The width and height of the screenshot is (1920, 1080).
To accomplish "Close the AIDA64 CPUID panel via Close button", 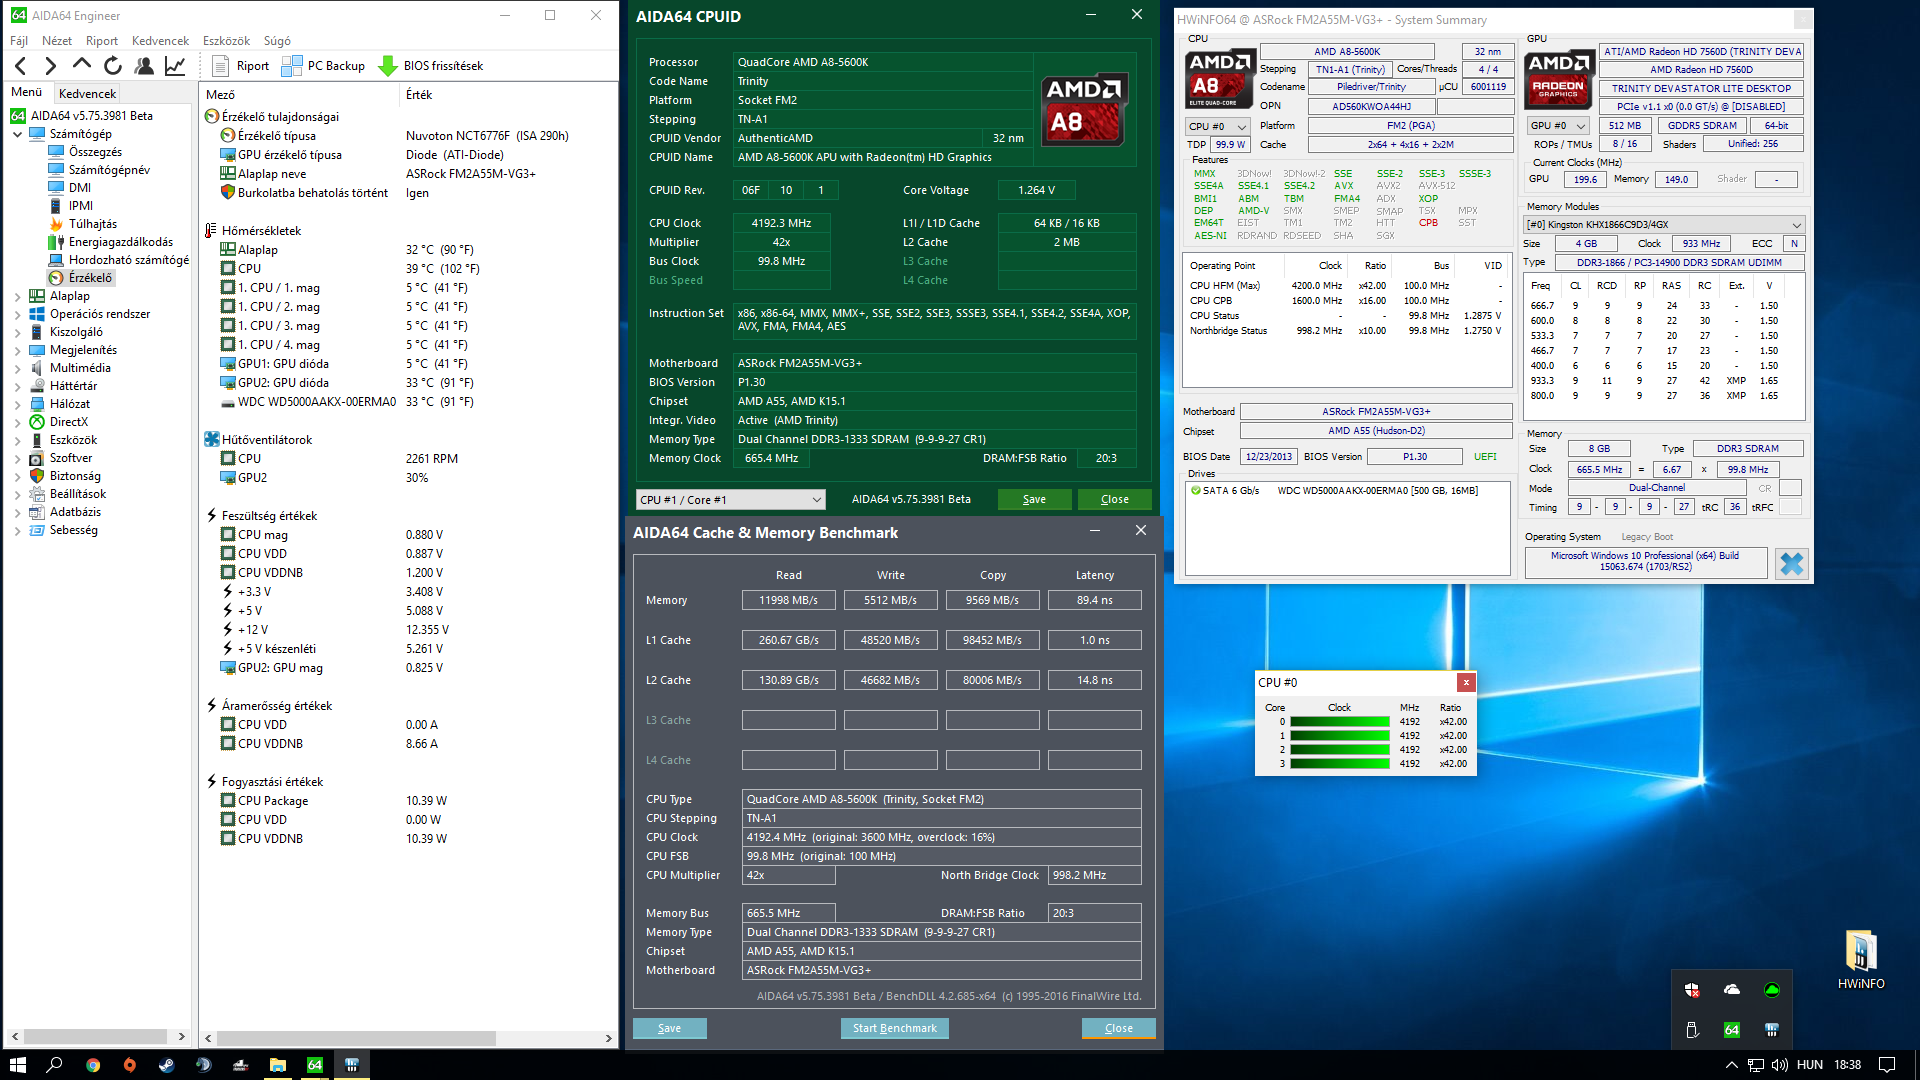I will tap(1115, 499).
